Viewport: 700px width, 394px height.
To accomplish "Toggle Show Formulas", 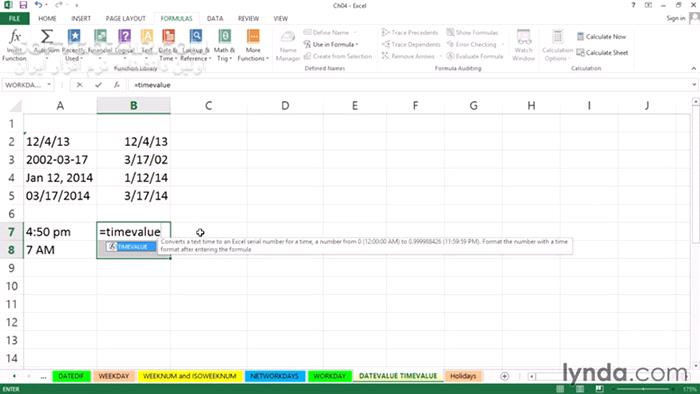I will click(x=472, y=33).
